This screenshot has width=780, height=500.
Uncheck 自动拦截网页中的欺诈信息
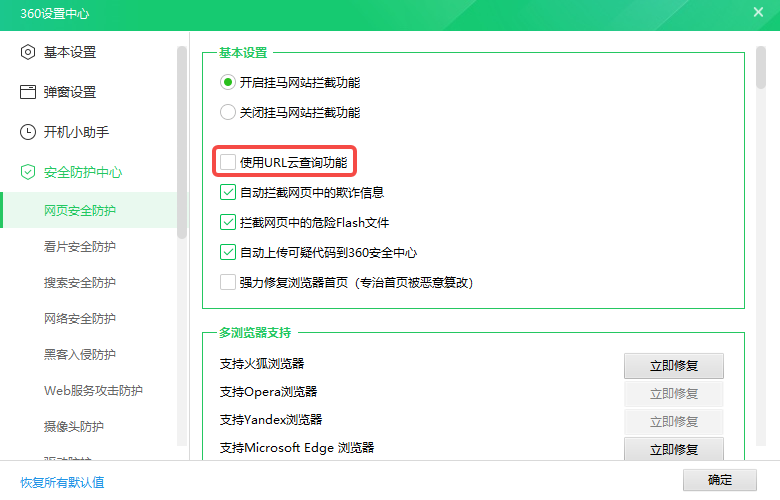click(228, 192)
